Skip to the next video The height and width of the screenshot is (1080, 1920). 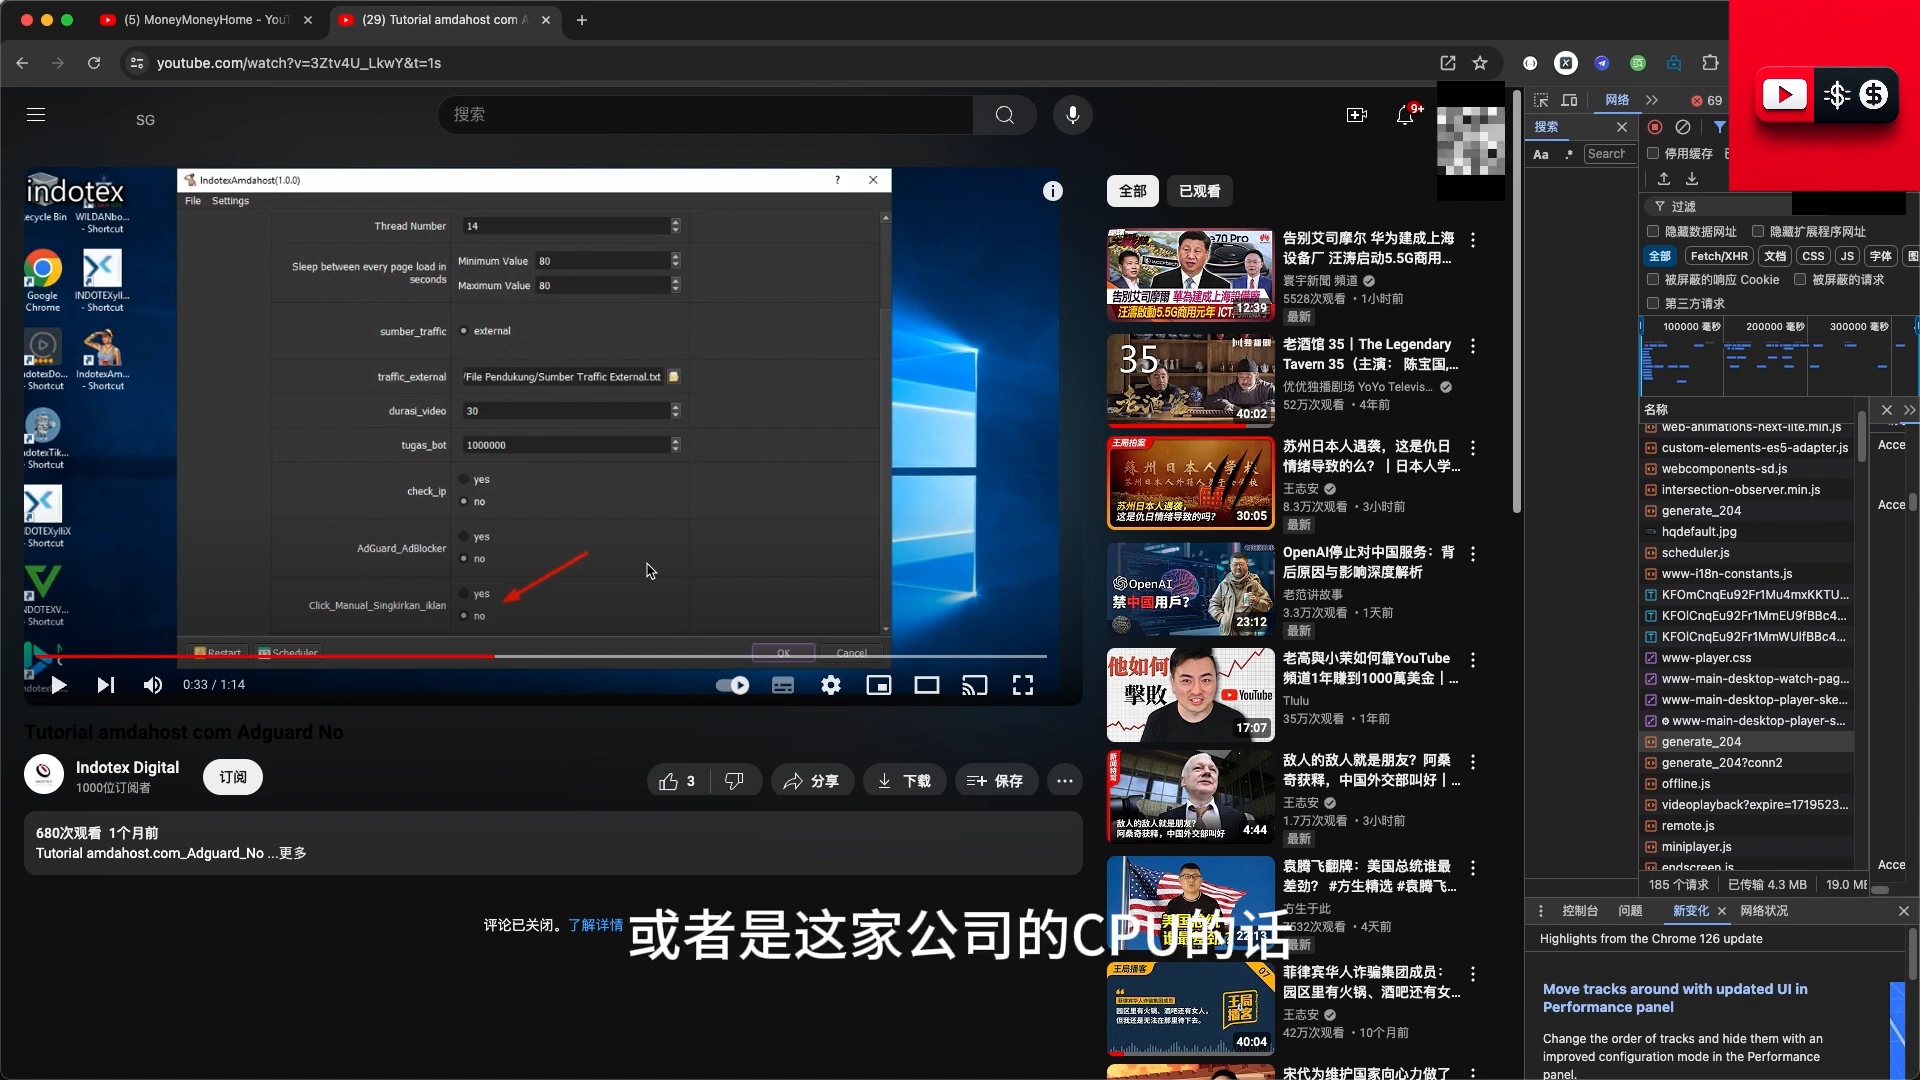[105, 685]
